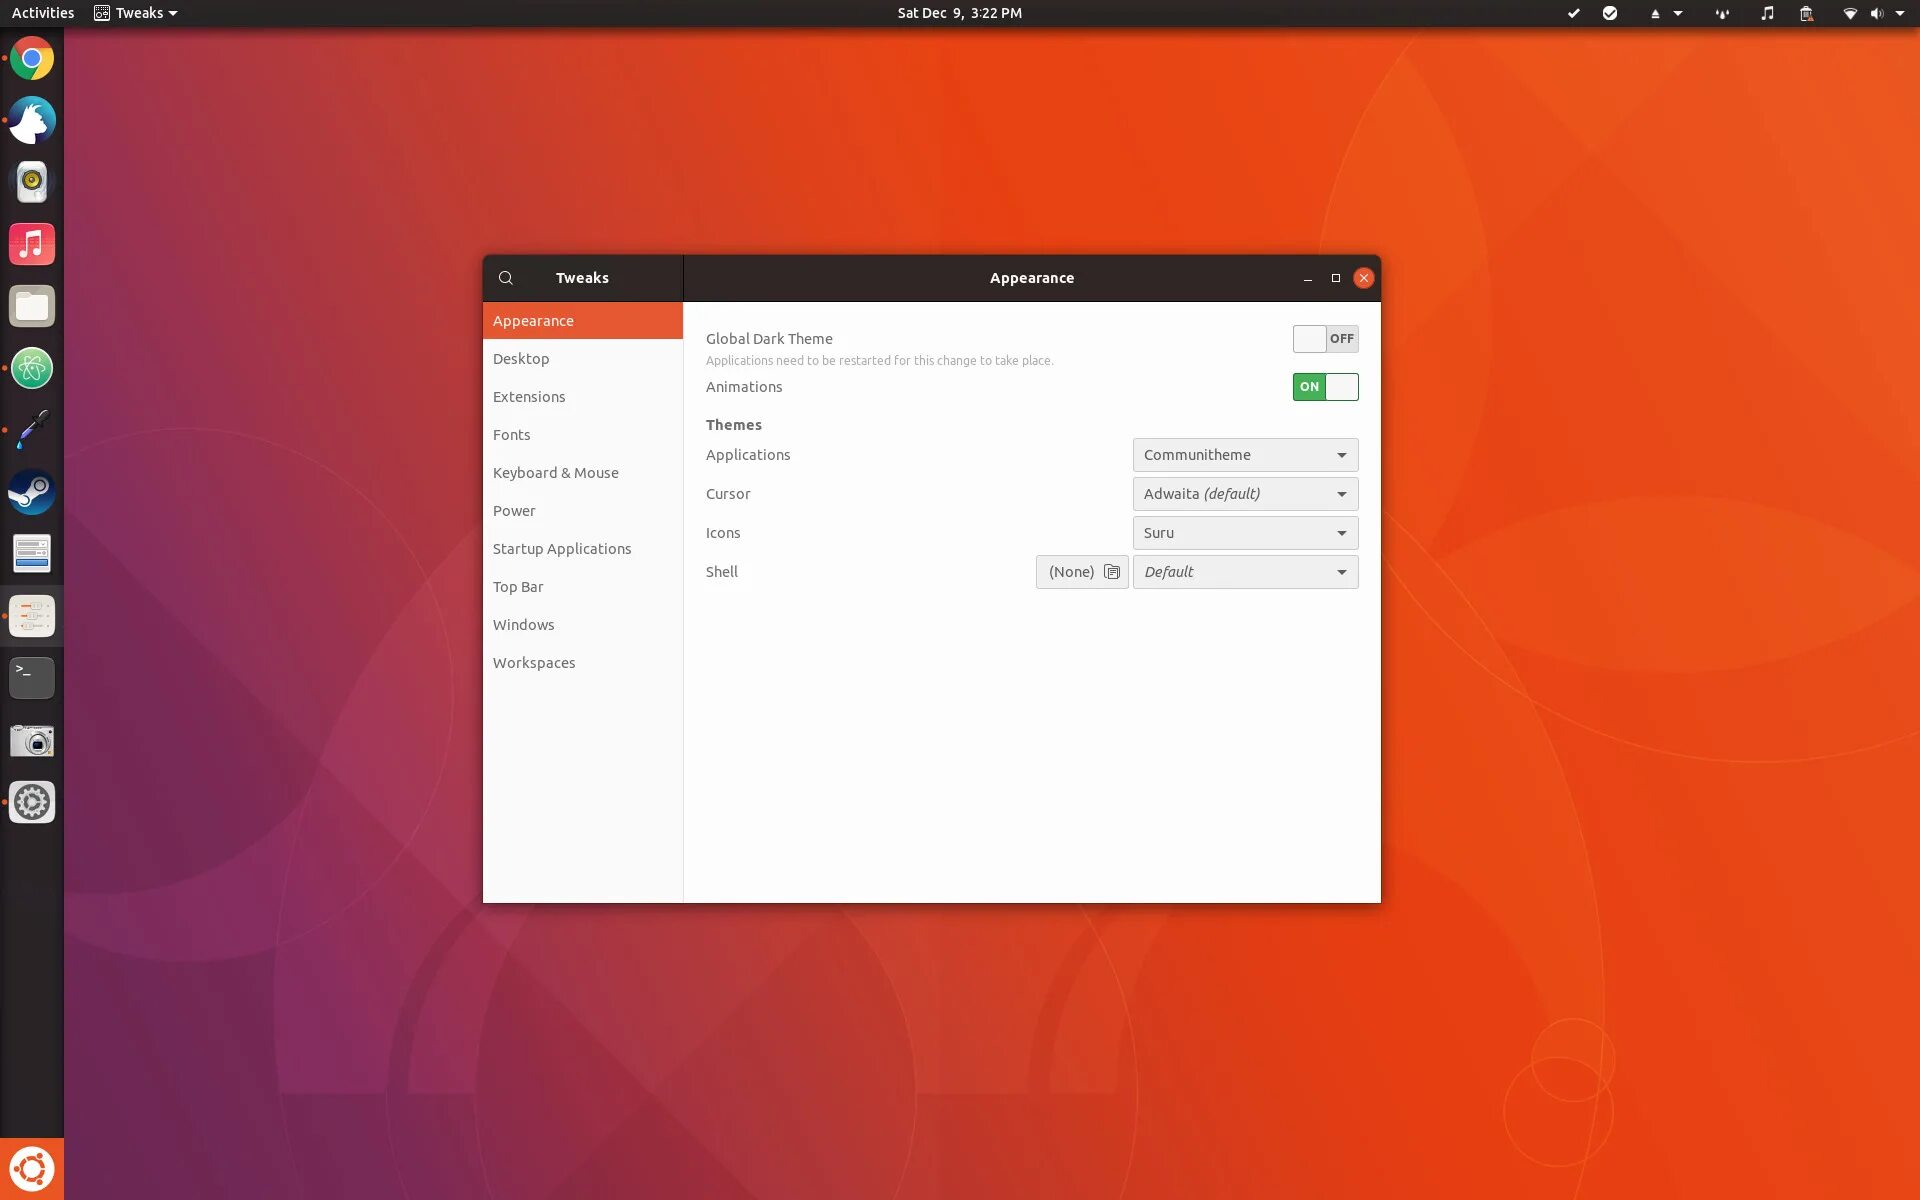Image resolution: width=1920 pixels, height=1200 pixels.
Task: Select Keyboard & Mouse in sidebar
Action: click(555, 473)
